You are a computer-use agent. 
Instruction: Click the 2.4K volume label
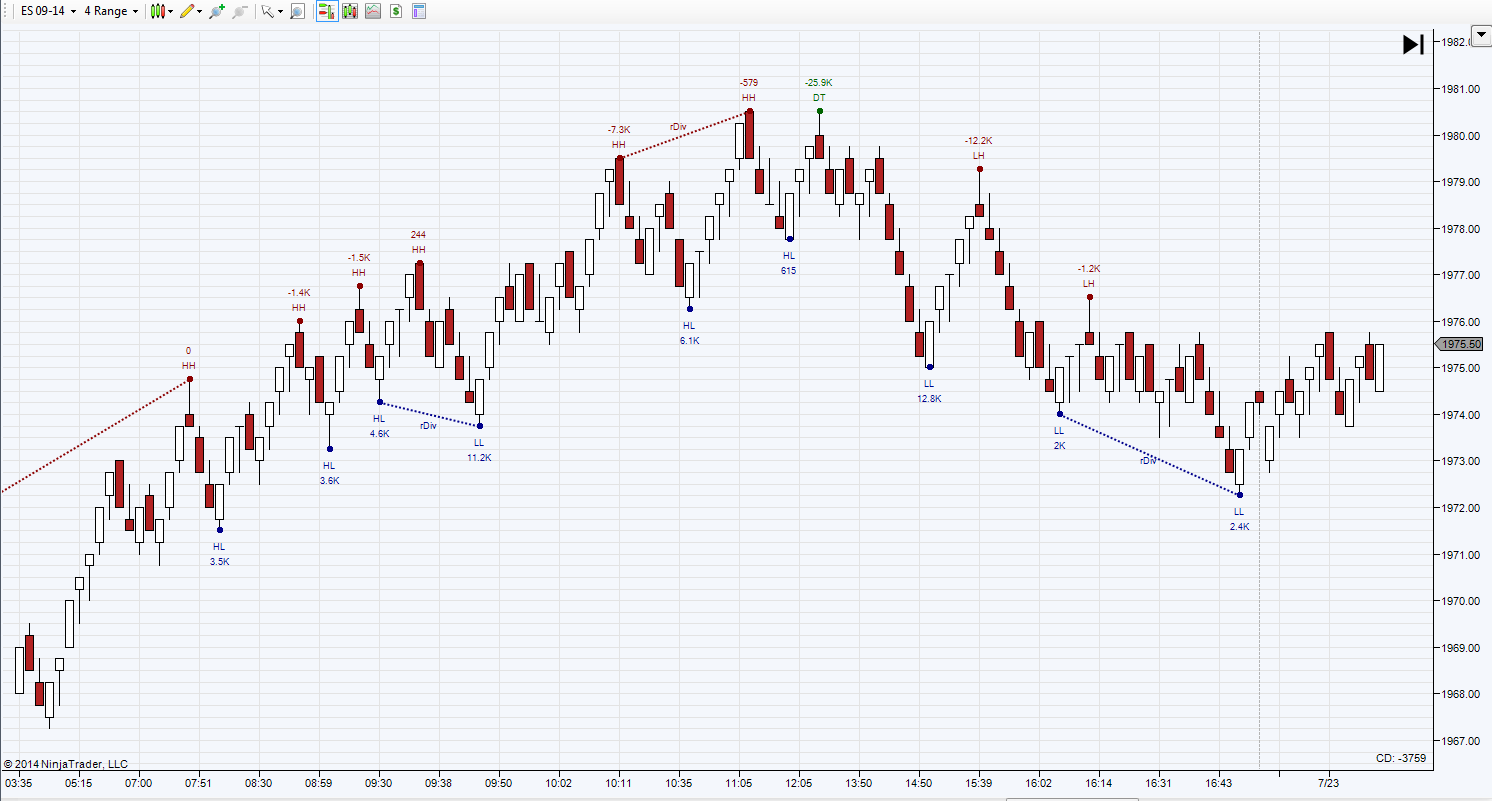1239,526
